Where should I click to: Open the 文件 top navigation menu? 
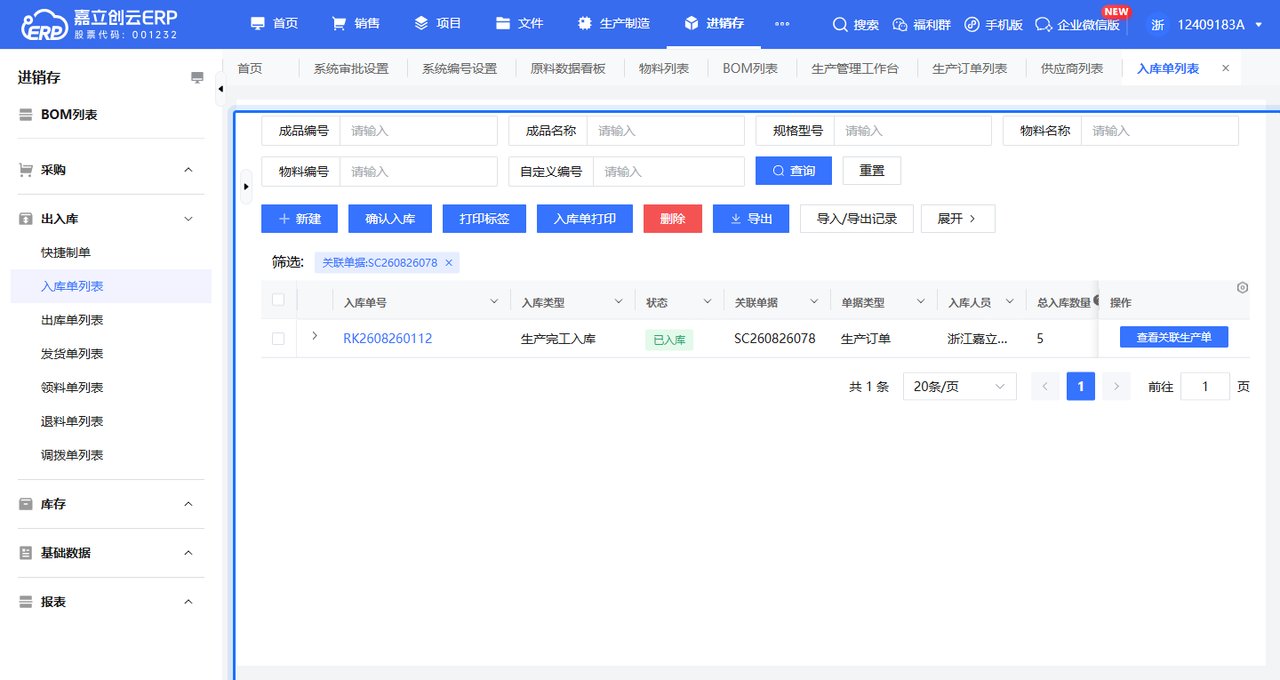(x=520, y=23)
